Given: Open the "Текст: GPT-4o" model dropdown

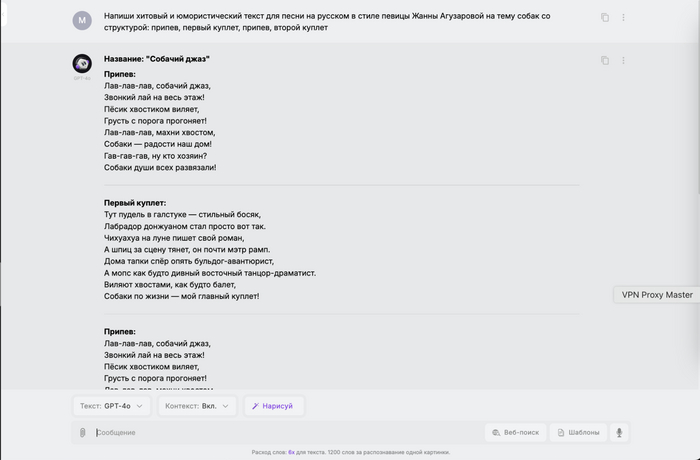Looking at the screenshot, I should click(113, 406).
